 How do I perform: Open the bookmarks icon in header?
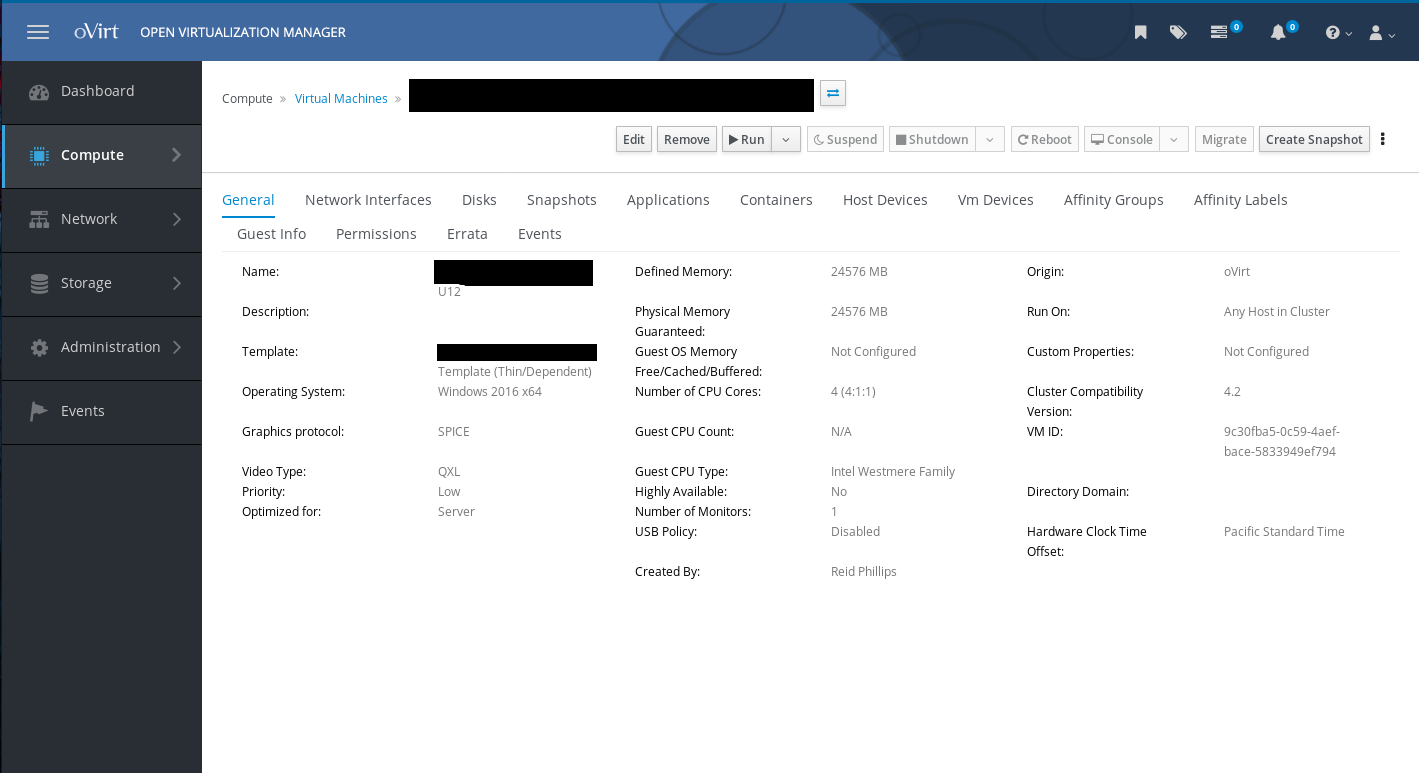1140,32
